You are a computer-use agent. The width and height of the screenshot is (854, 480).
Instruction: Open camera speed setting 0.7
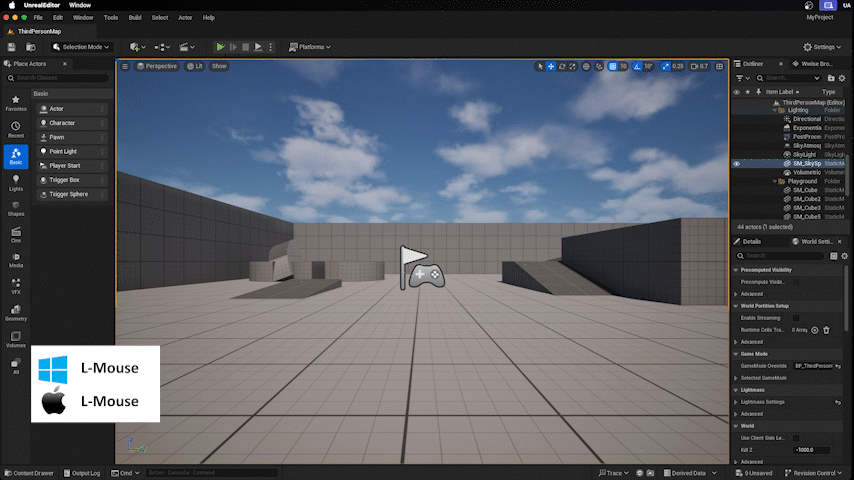[x=700, y=66]
